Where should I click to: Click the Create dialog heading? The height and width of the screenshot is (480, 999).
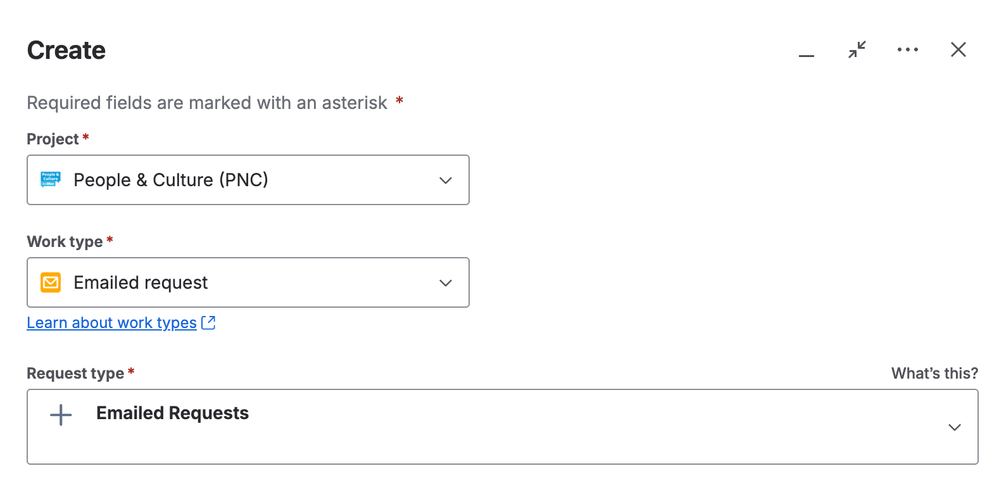tap(66, 51)
